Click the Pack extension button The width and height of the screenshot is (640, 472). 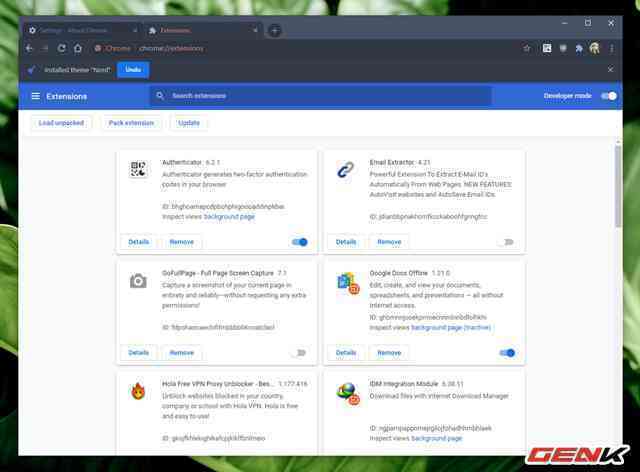[x=131, y=123]
